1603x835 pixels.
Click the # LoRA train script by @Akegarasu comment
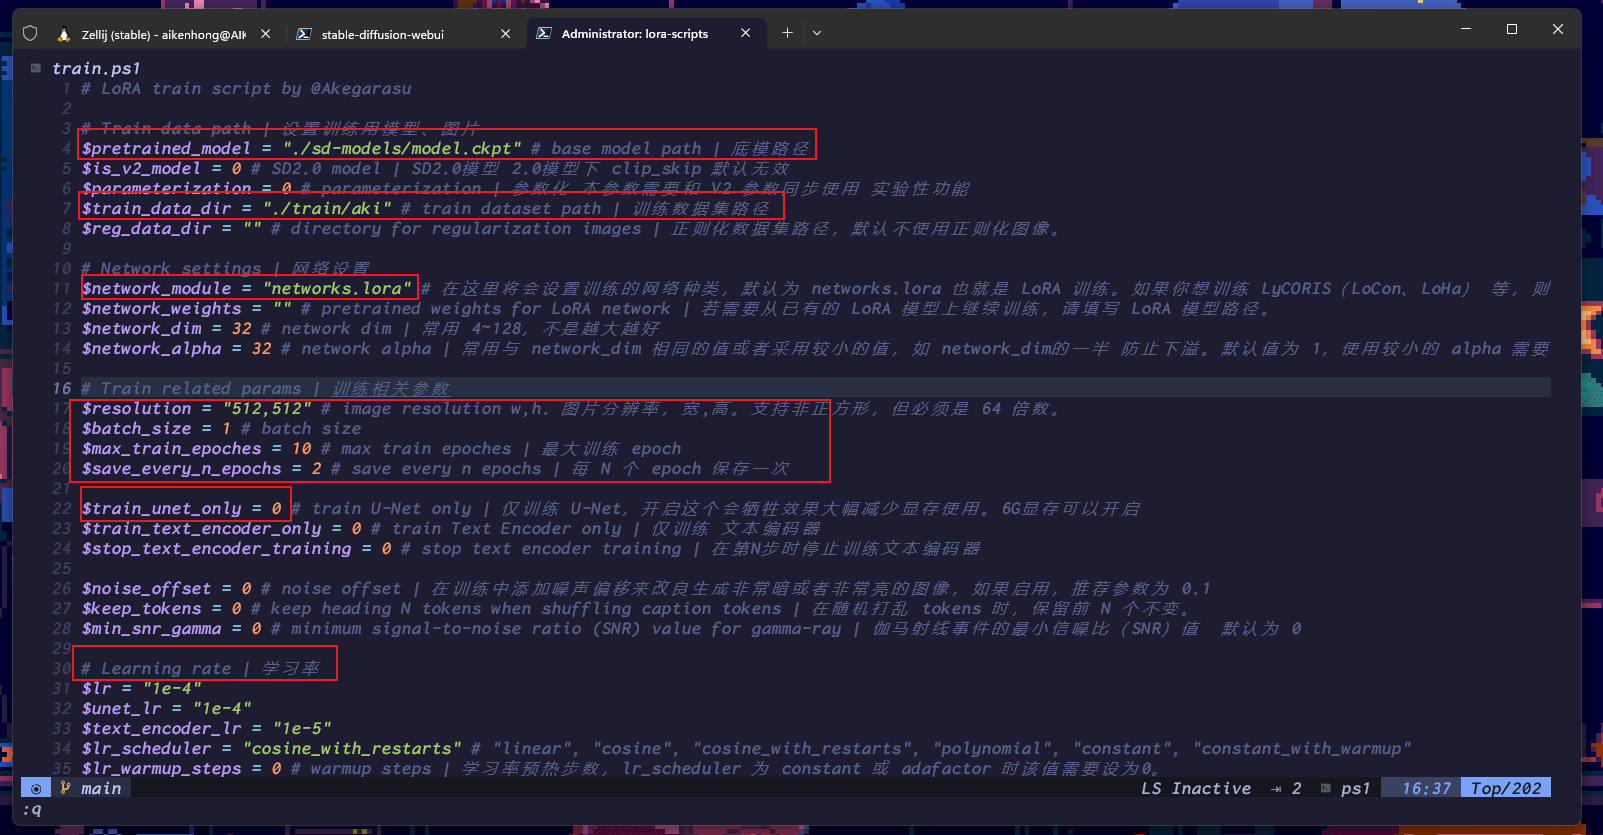[246, 88]
